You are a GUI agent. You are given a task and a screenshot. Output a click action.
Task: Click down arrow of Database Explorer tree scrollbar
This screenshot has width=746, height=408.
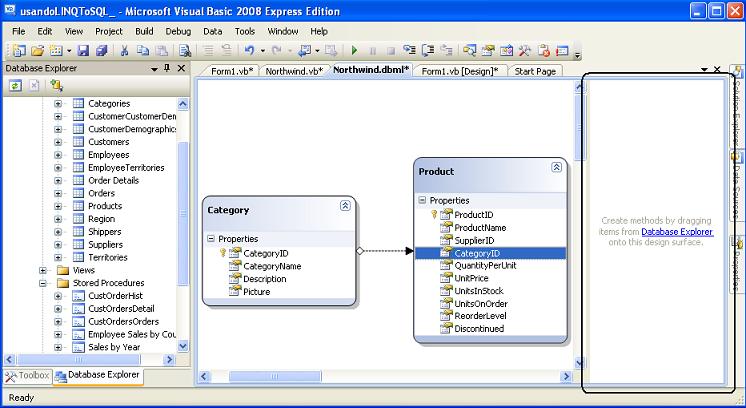(183, 347)
